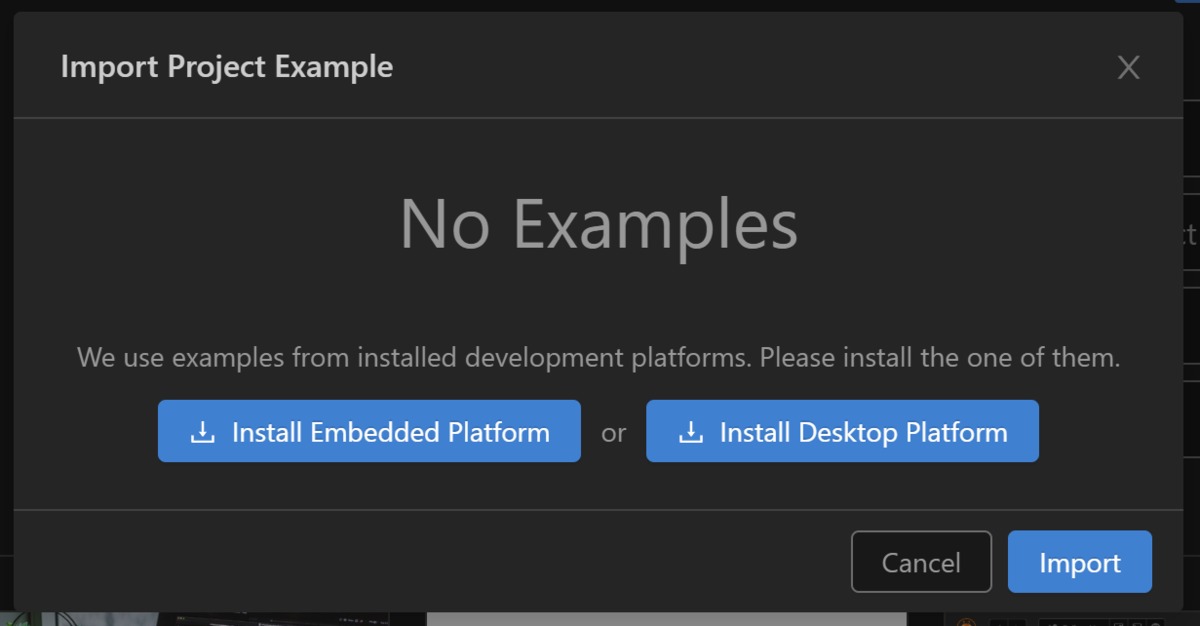Click the "Import Project Example" dialog title
1200x626 pixels.
pos(227,67)
